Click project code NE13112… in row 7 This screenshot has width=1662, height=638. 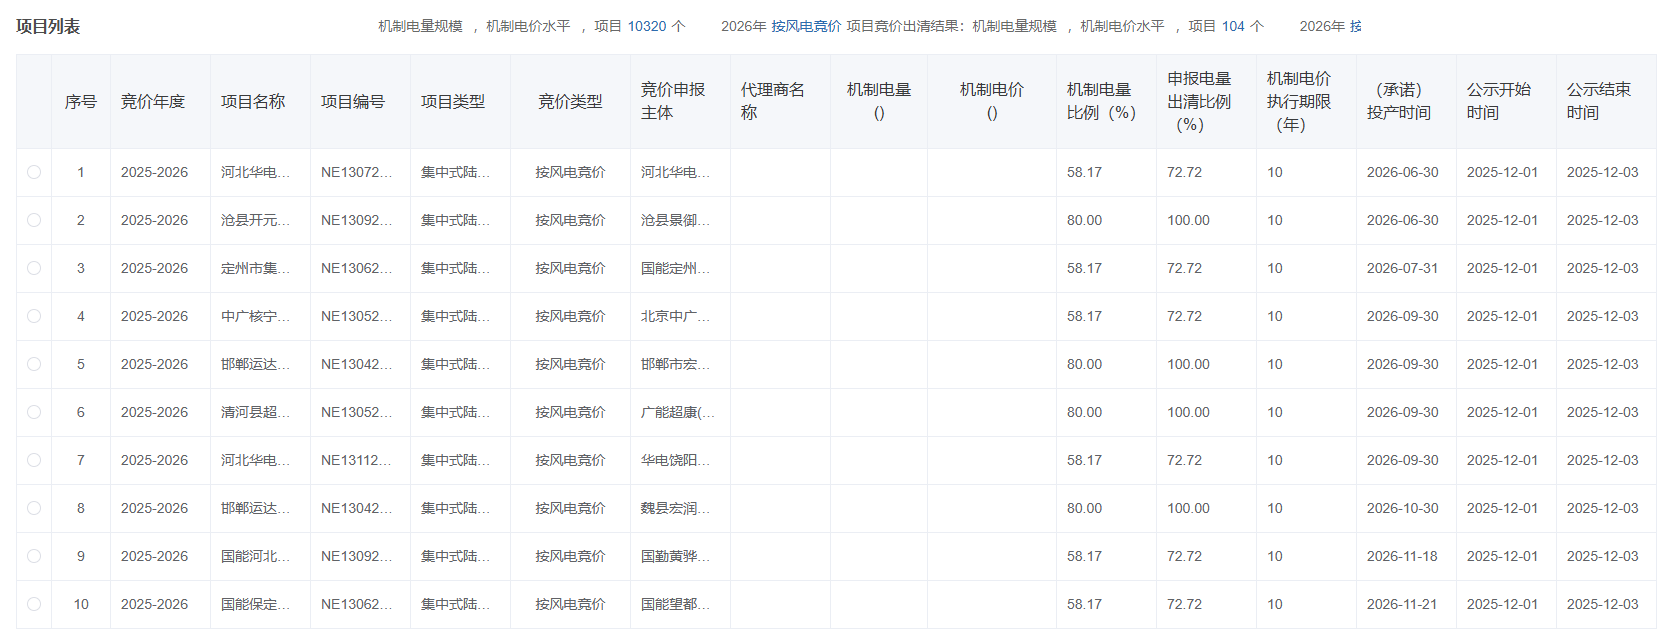point(356,460)
